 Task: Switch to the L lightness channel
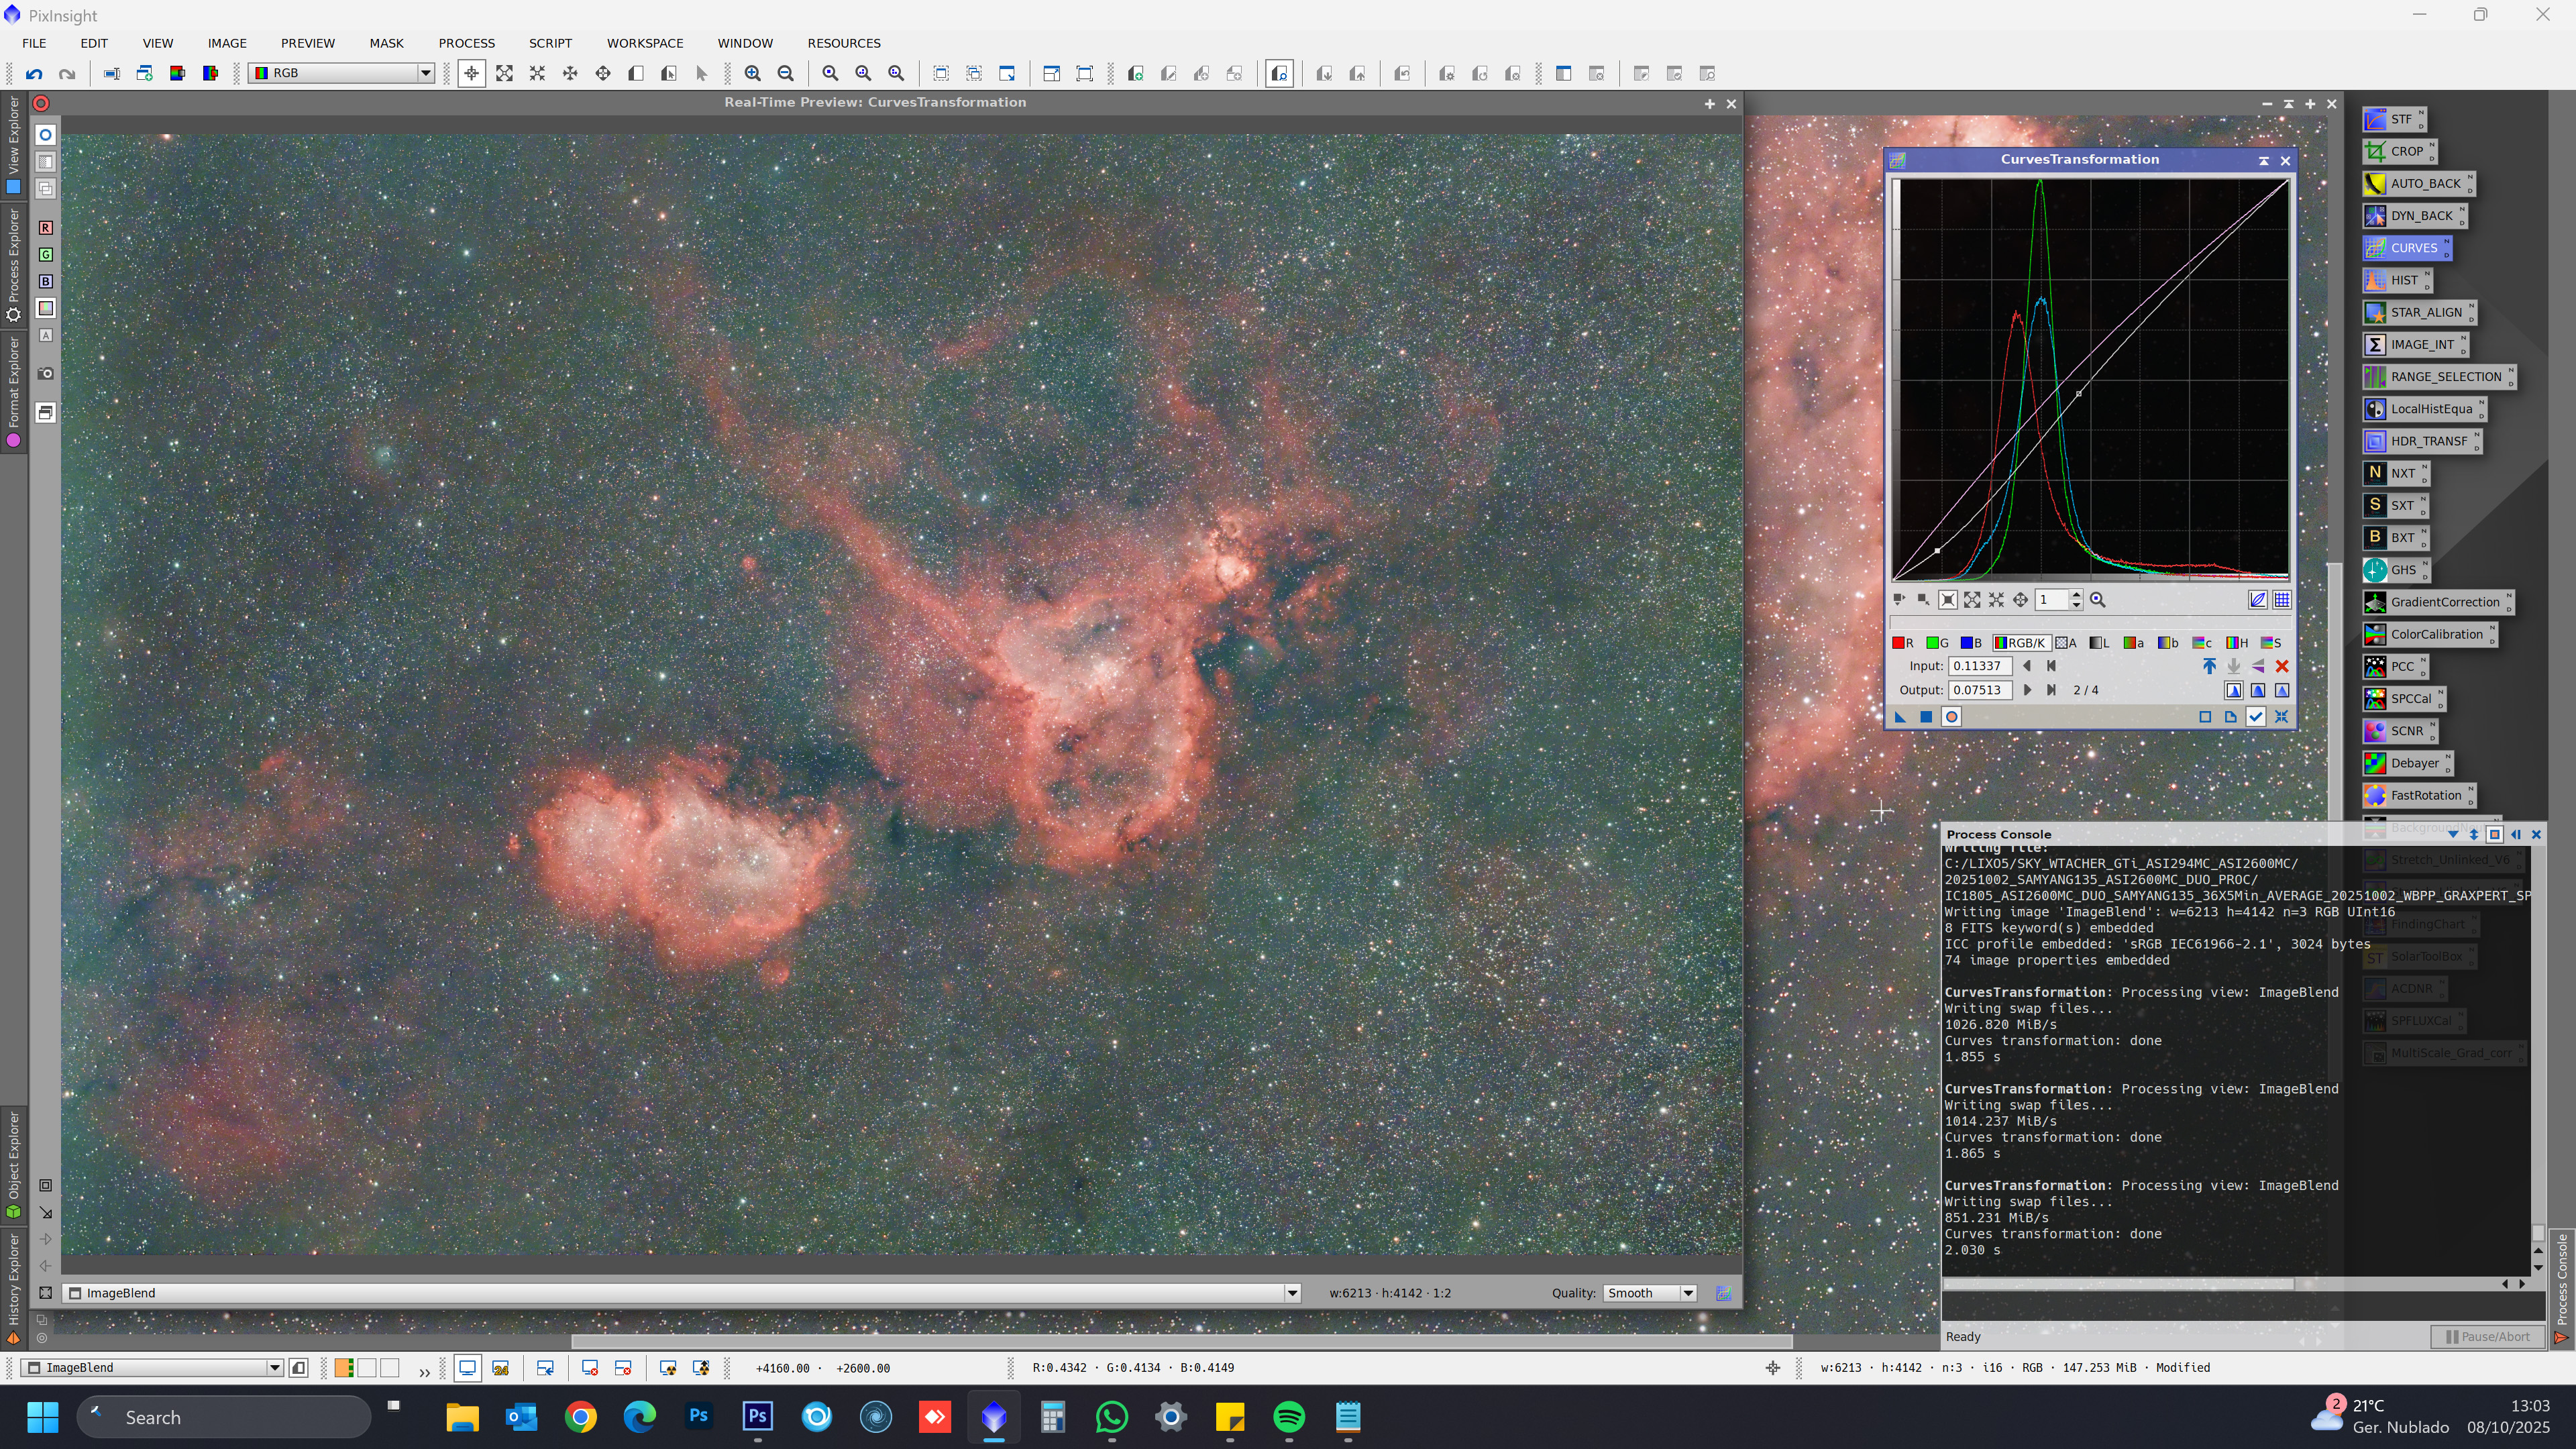2099,643
